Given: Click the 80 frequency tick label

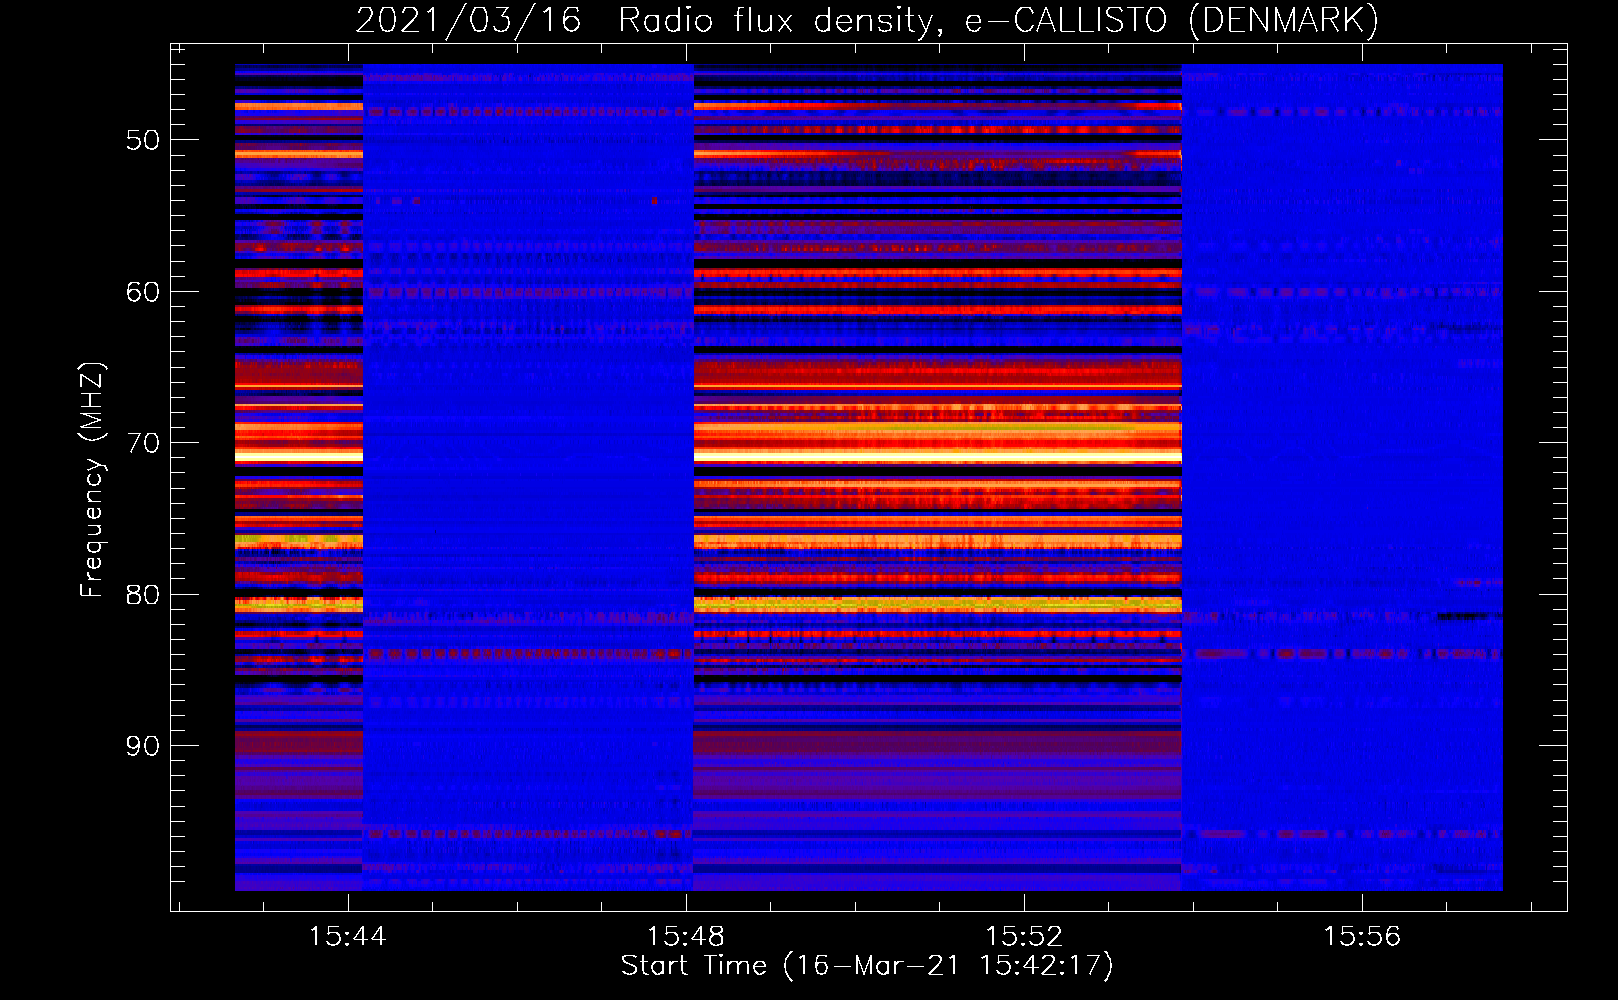Looking at the screenshot, I should coord(143,595).
